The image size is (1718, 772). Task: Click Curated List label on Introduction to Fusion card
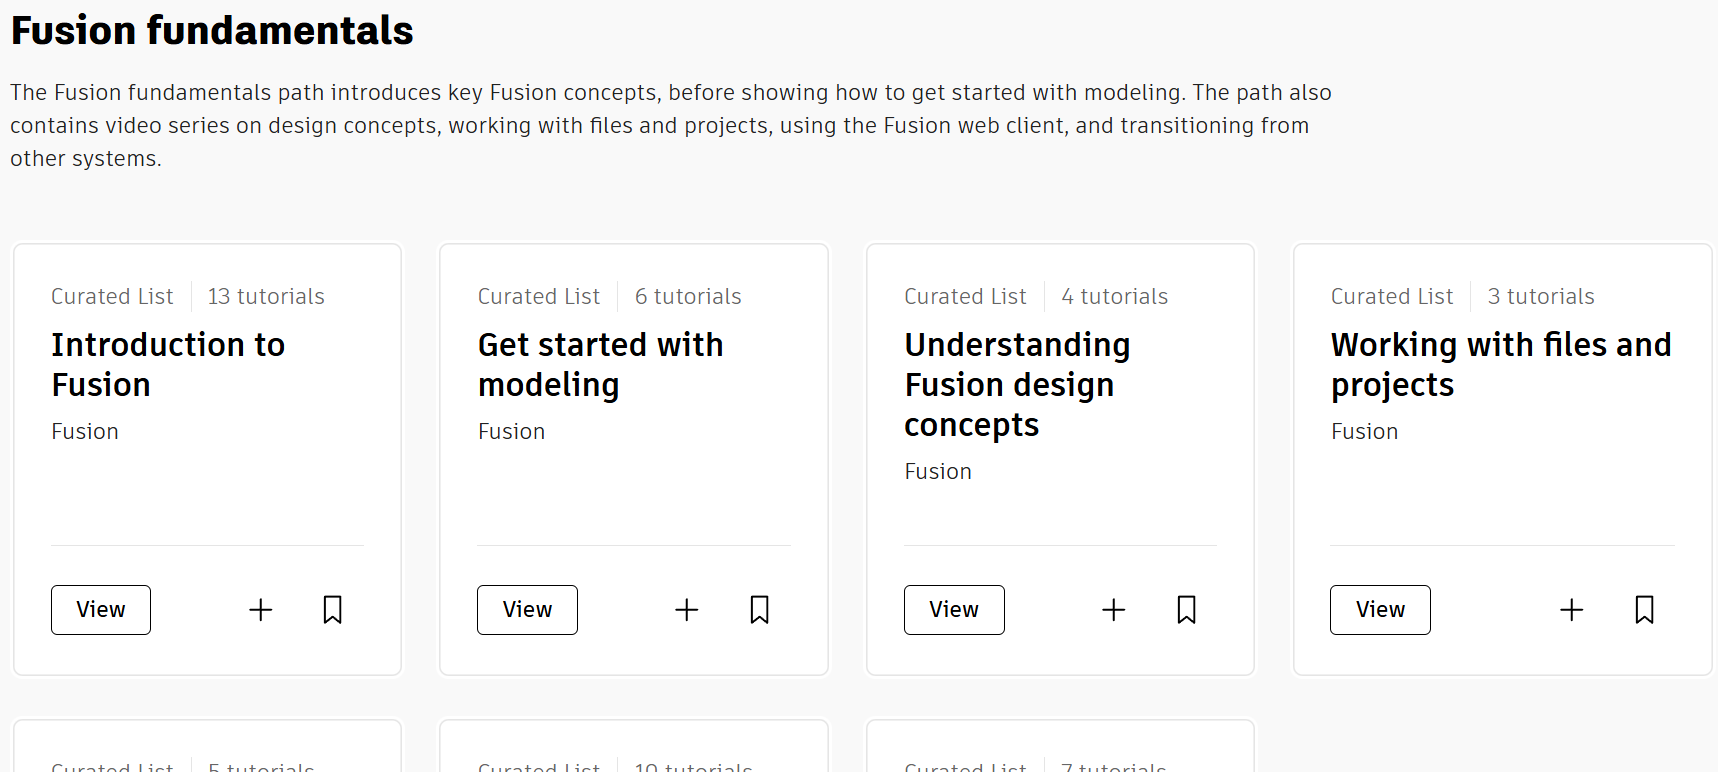click(112, 297)
